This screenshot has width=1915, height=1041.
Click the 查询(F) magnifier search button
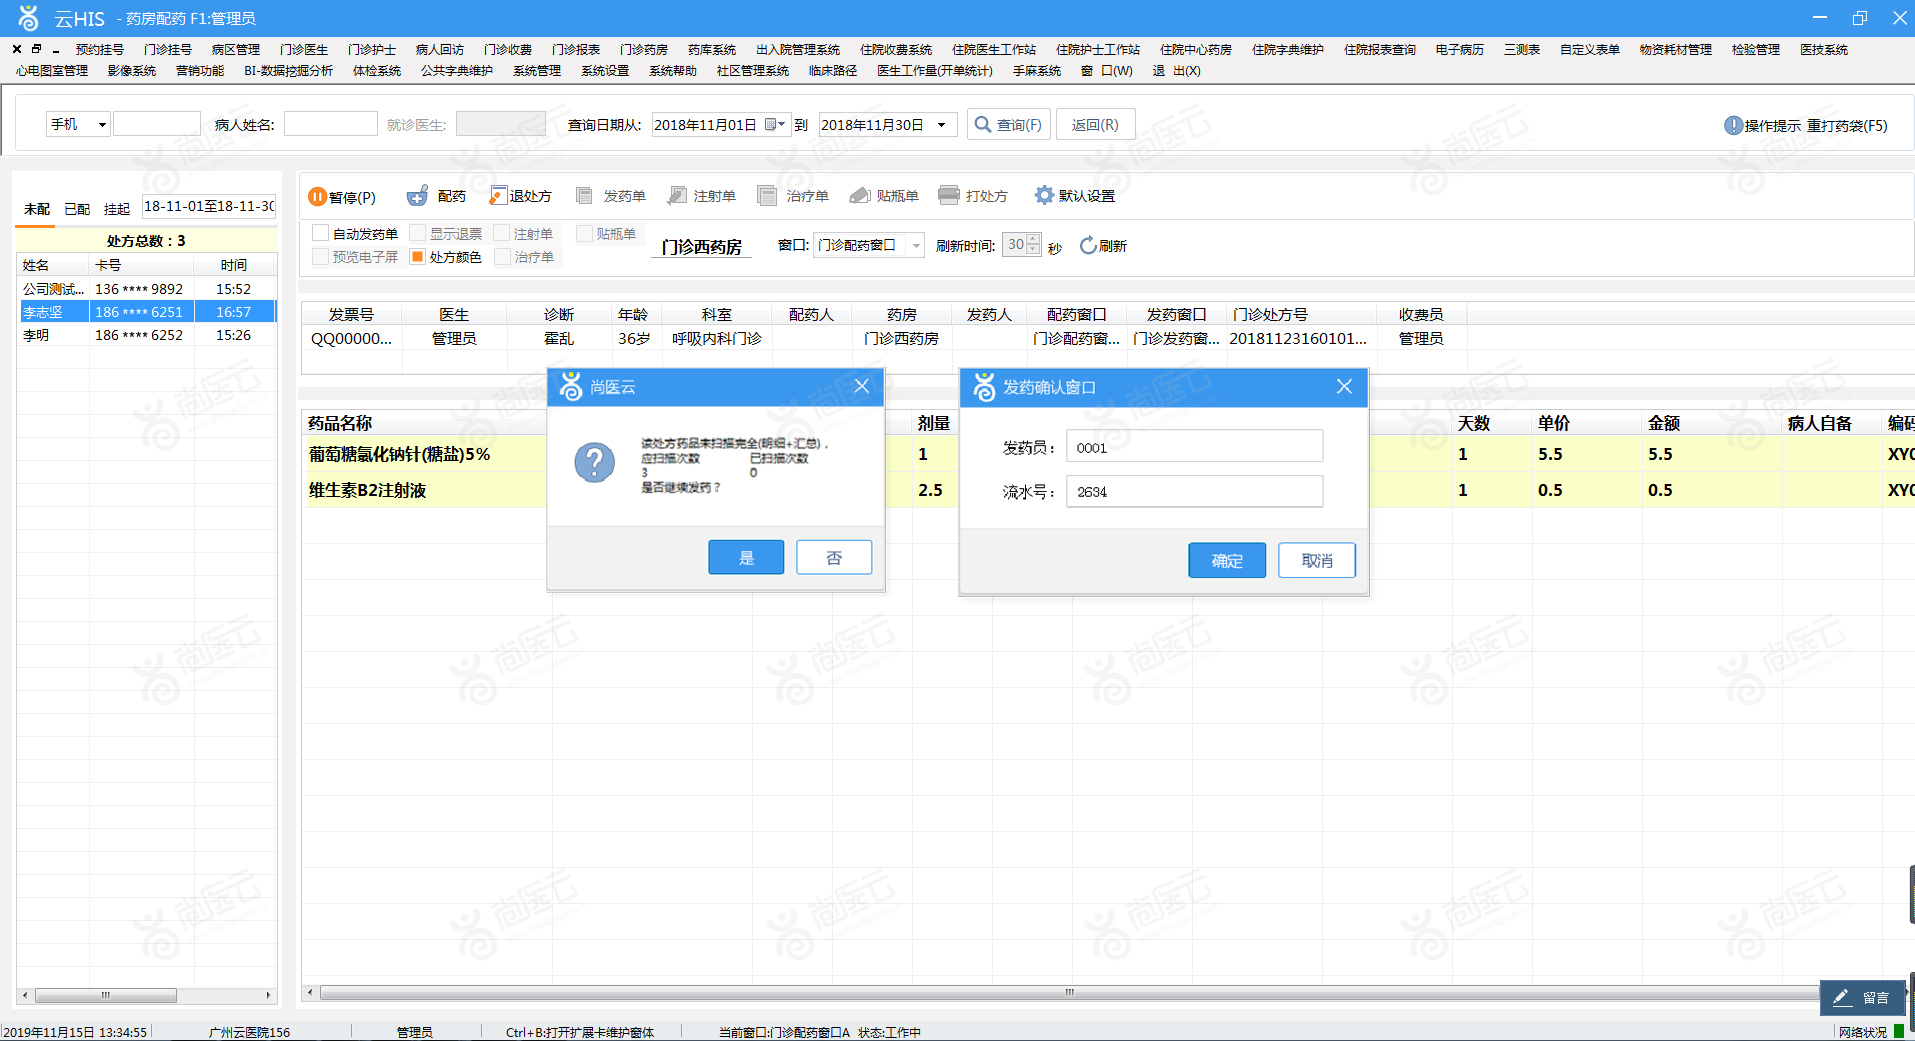[1008, 125]
